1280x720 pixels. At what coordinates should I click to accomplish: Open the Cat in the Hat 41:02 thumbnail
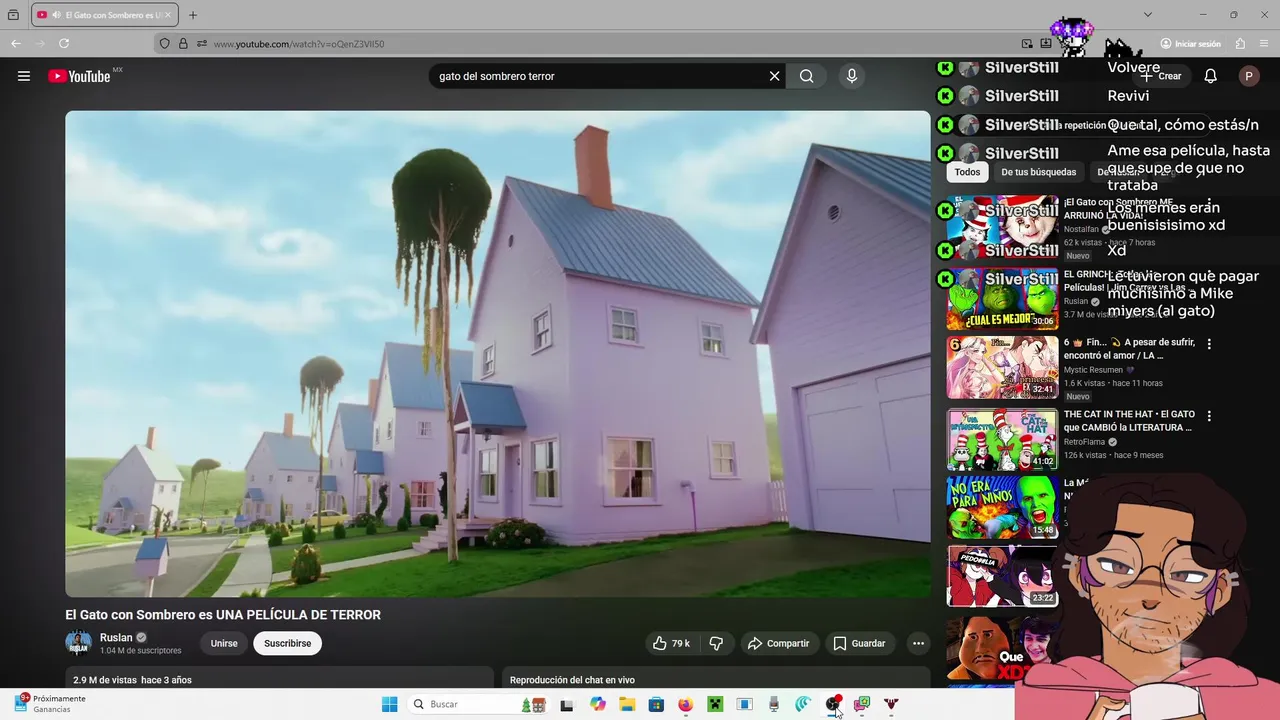pyautogui.click(x=1002, y=440)
